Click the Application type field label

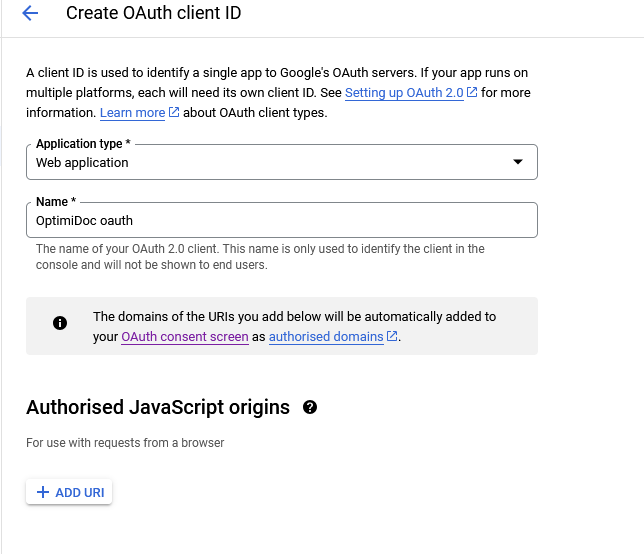click(83, 144)
